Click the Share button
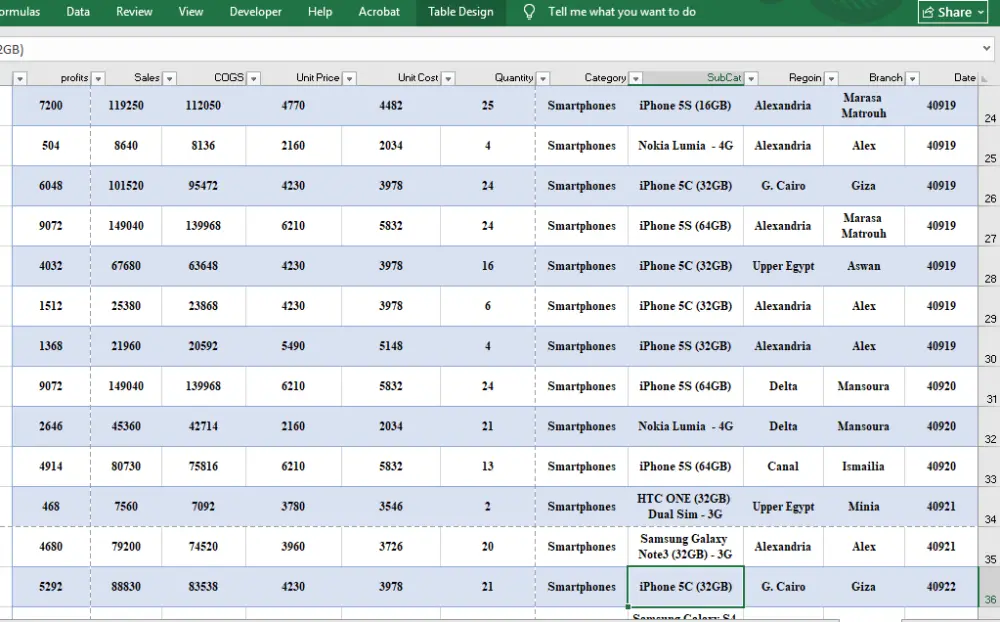1000x622 pixels. 953,12
